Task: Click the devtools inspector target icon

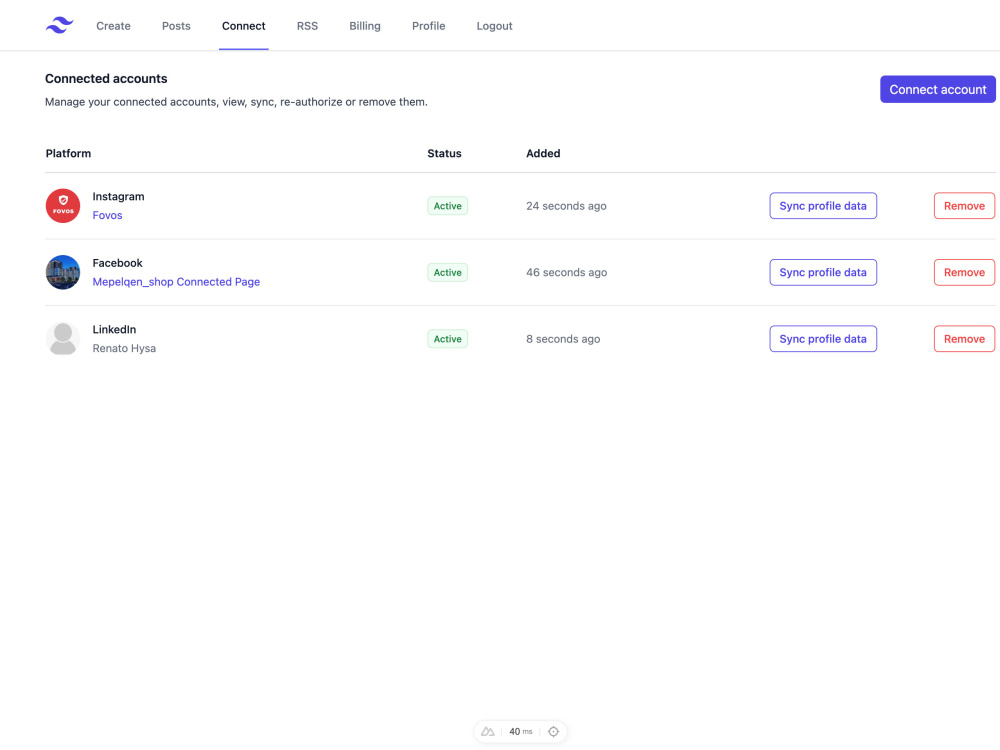Action: (554, 732)
